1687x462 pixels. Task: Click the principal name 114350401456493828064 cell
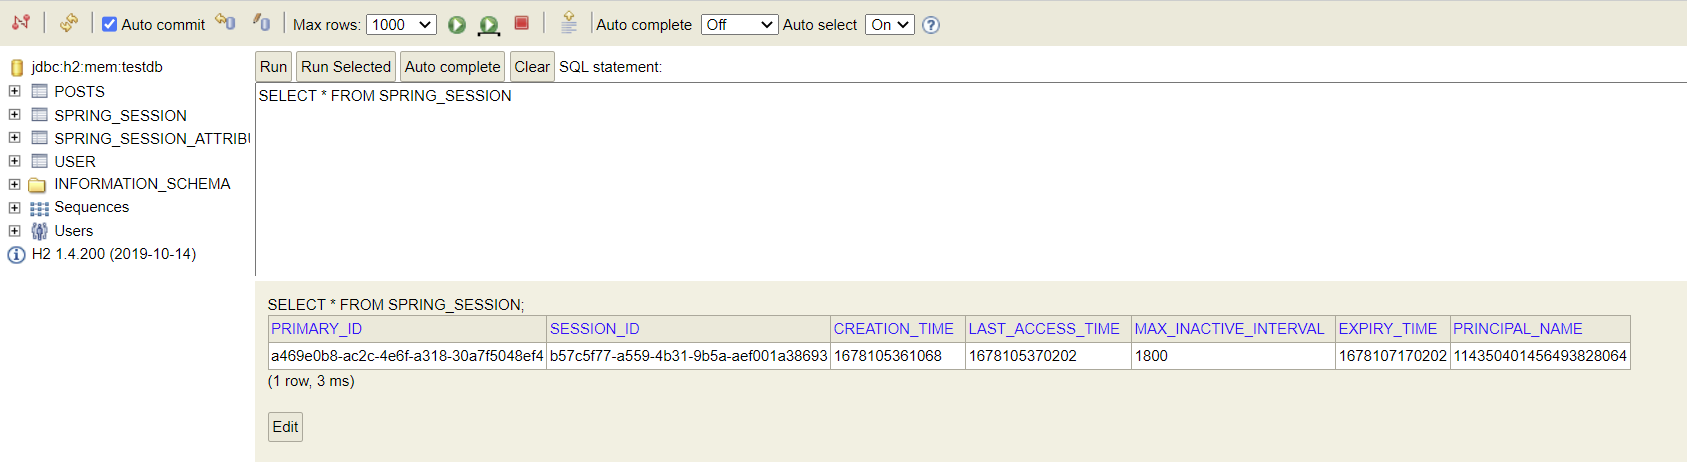click(x=1540, y=356)
